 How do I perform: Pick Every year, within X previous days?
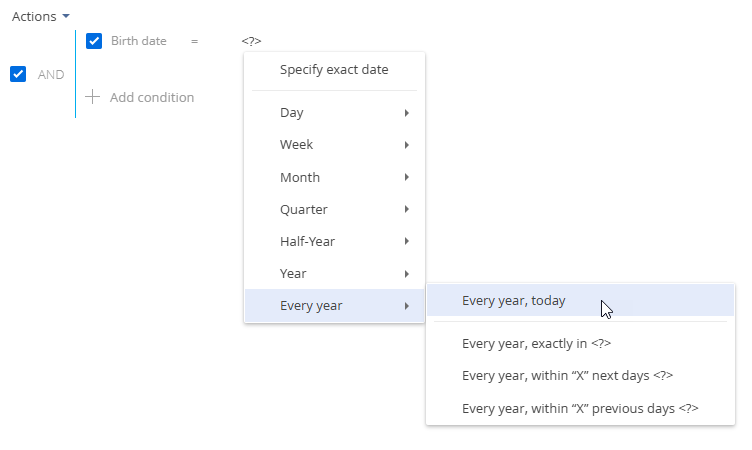(x=580, y=408)
